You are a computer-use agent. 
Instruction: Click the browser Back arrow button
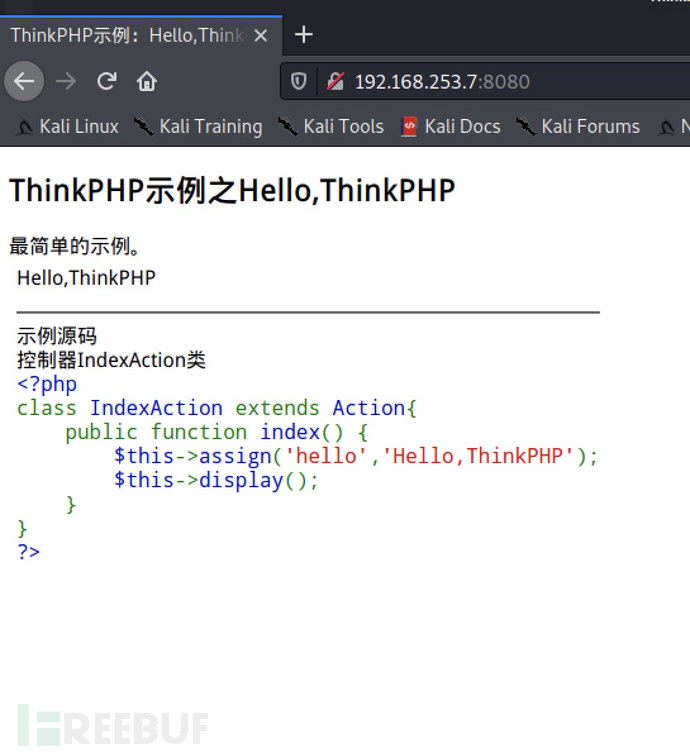(x=24, y=81)
